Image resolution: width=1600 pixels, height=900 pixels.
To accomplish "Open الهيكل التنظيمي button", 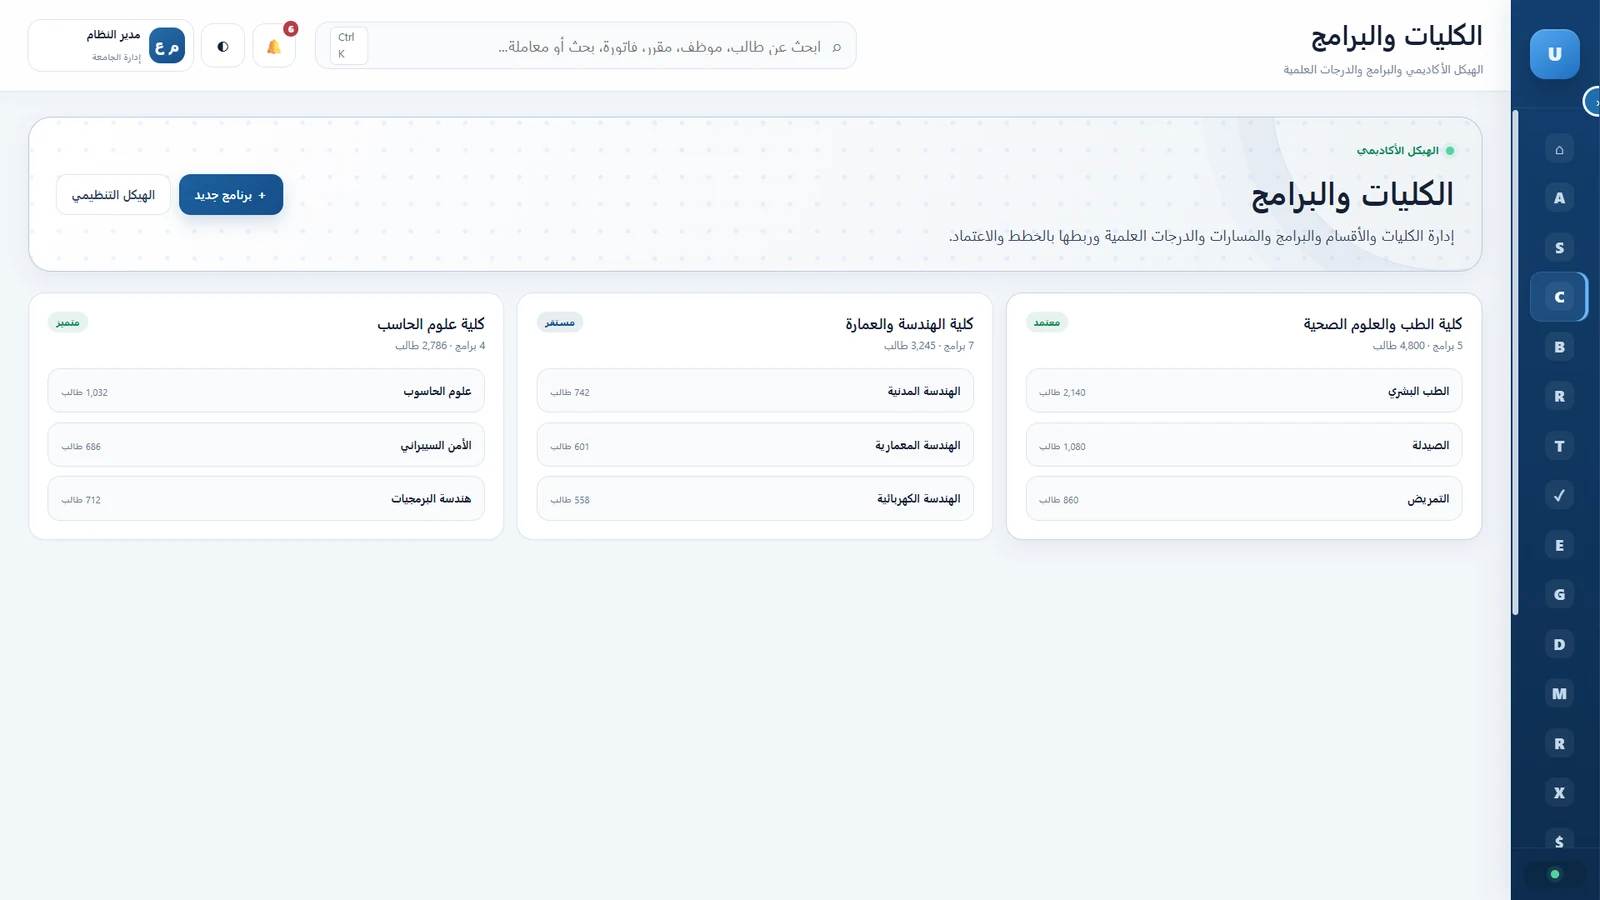I will click(x=113, y=195).
